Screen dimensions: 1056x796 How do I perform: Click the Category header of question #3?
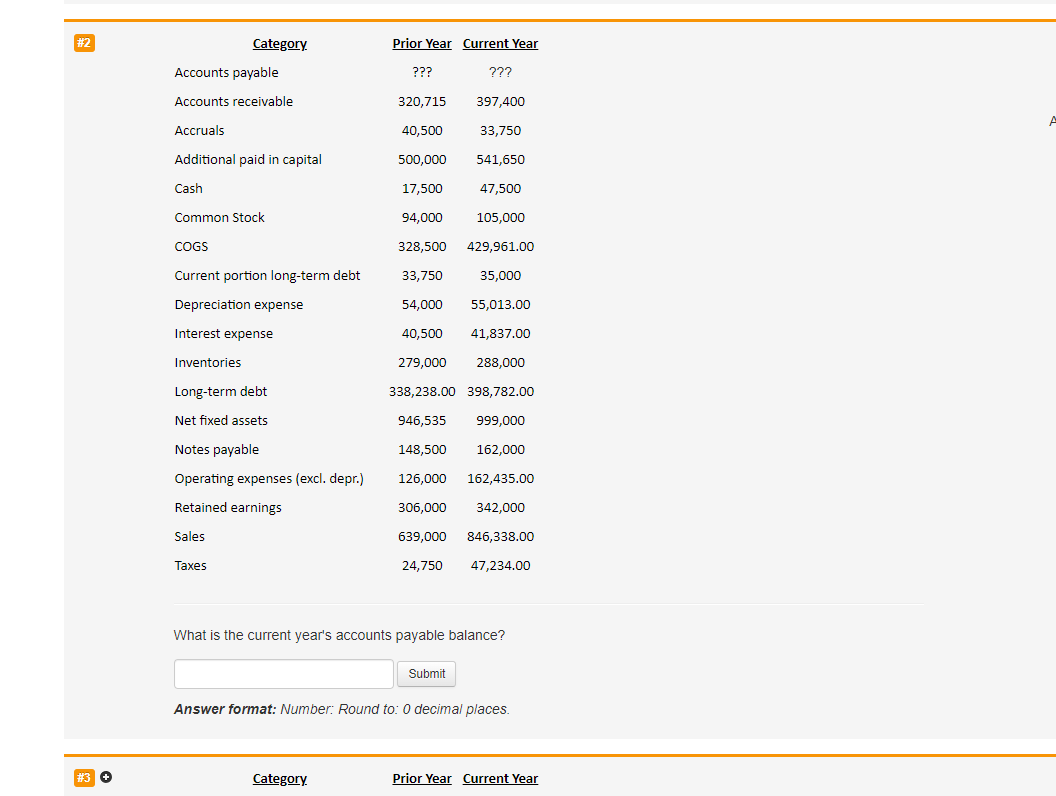tap(279, 778)
